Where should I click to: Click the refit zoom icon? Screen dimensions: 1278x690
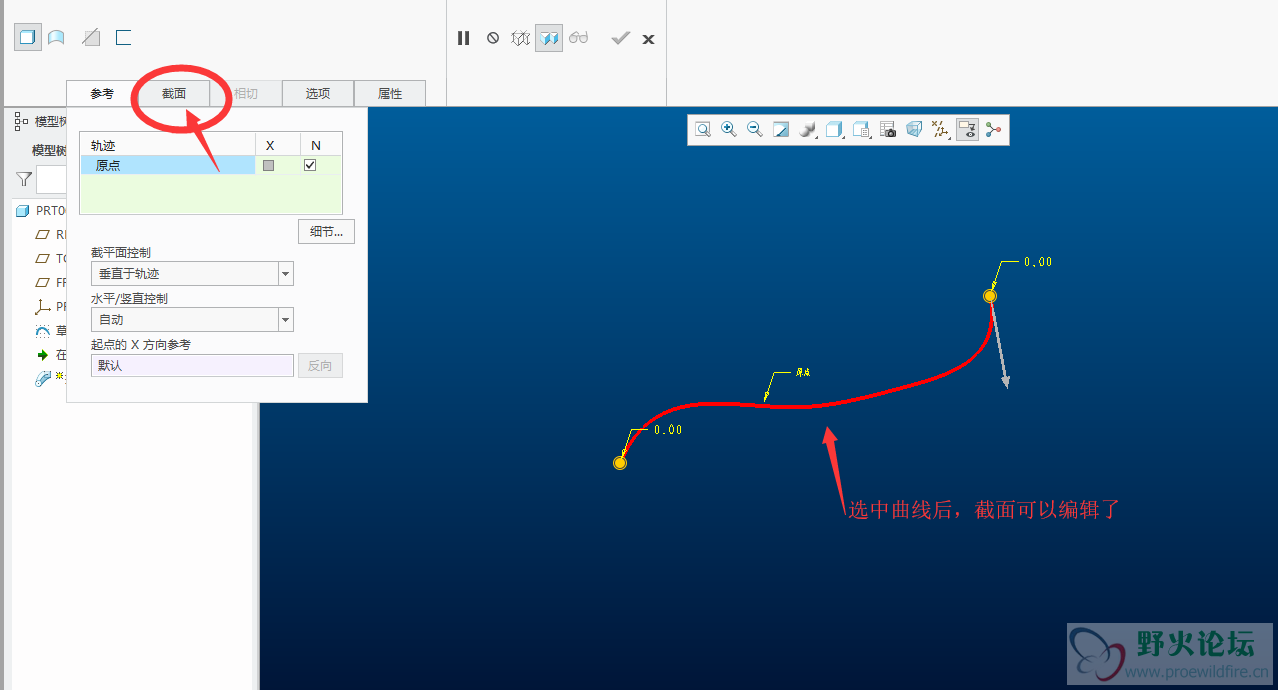click(703, 129)
